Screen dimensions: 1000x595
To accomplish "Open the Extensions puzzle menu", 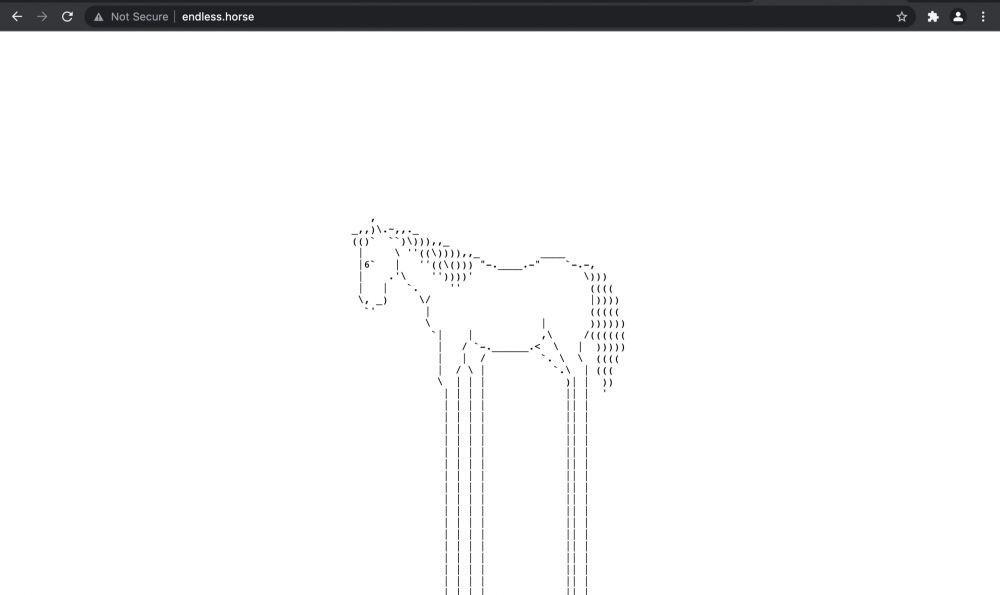I will pyautogui.click(x=932, y=17).
